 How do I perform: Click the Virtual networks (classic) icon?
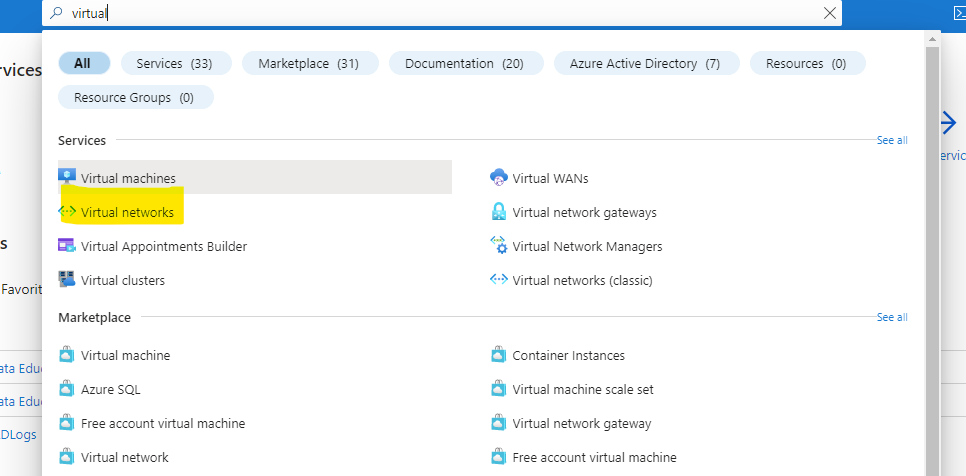coord(498,280)
